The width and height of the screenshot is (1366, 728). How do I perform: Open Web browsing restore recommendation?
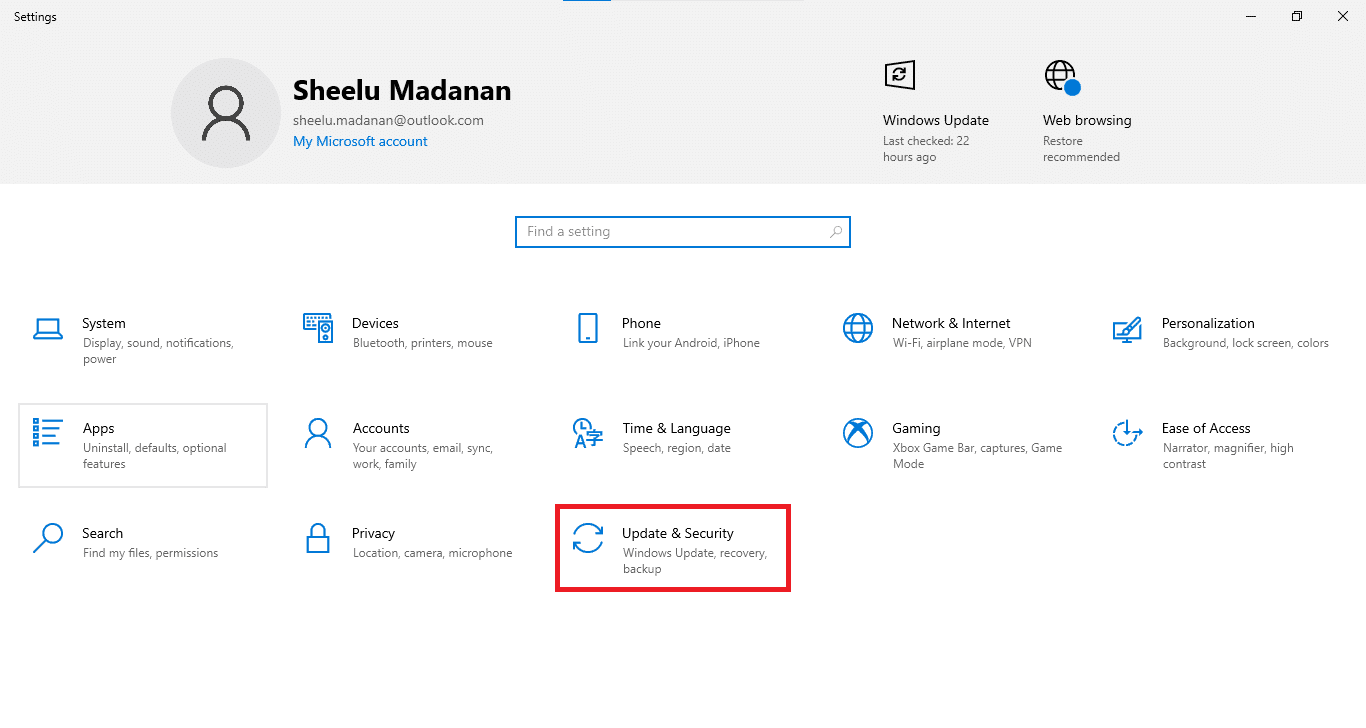pos(1087,110)
